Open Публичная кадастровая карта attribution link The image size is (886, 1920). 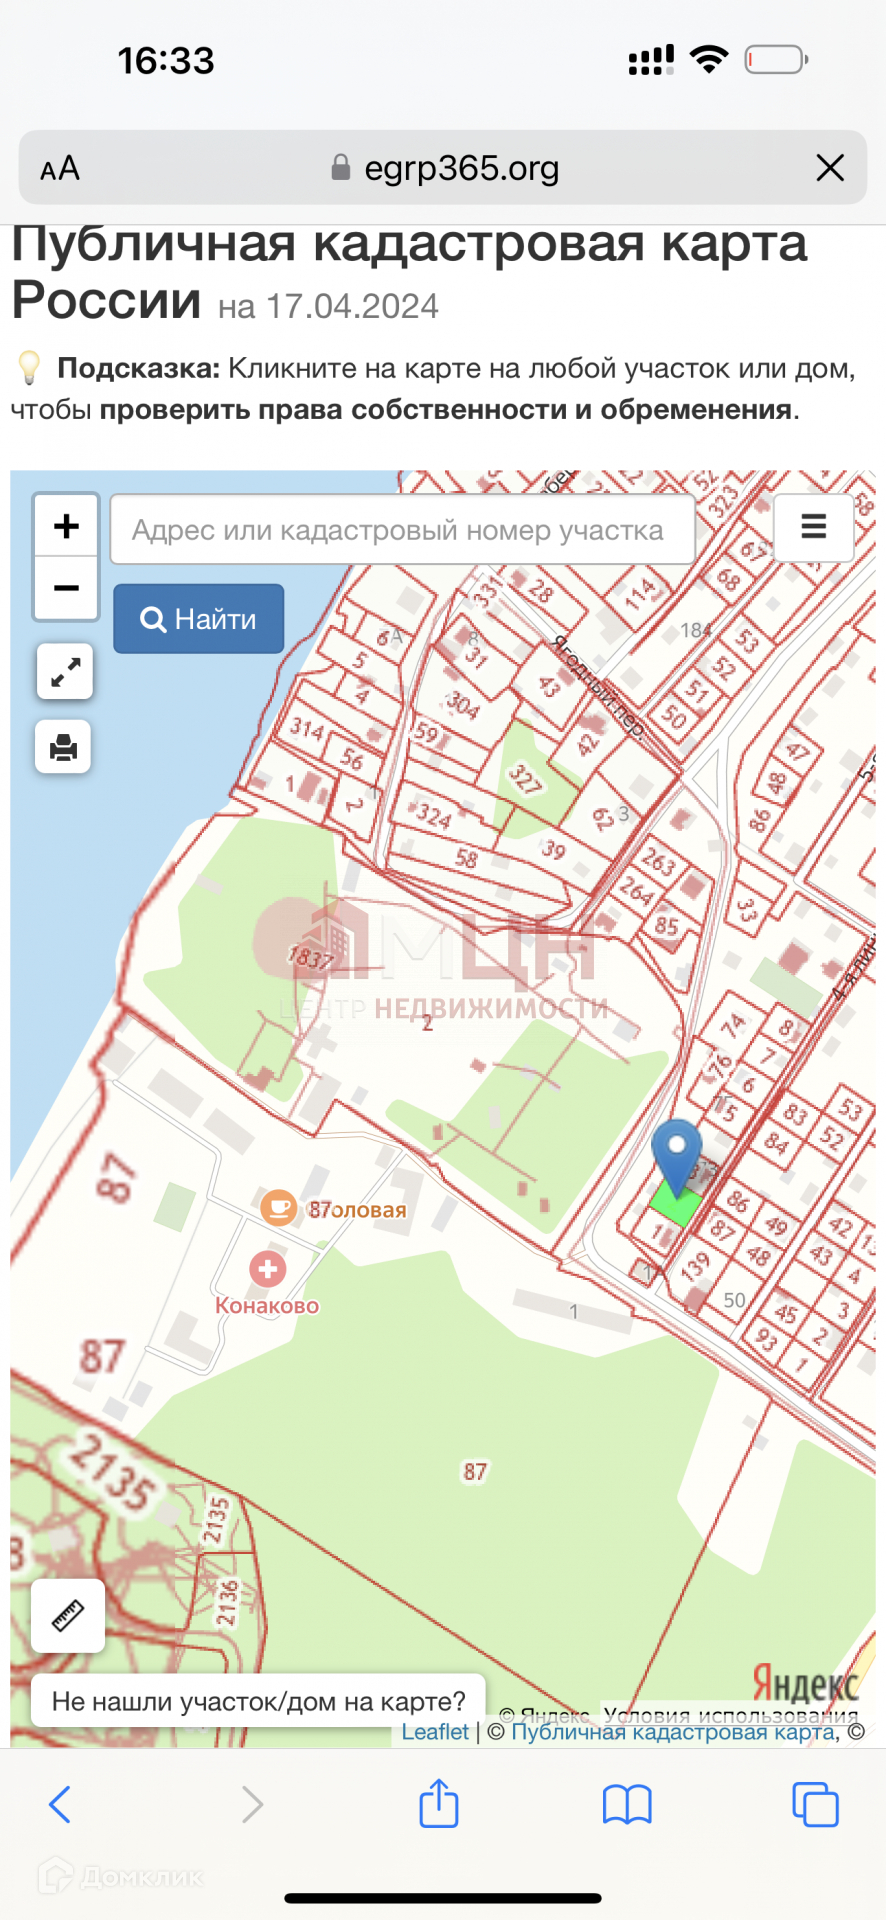(x=674, y=1732)
